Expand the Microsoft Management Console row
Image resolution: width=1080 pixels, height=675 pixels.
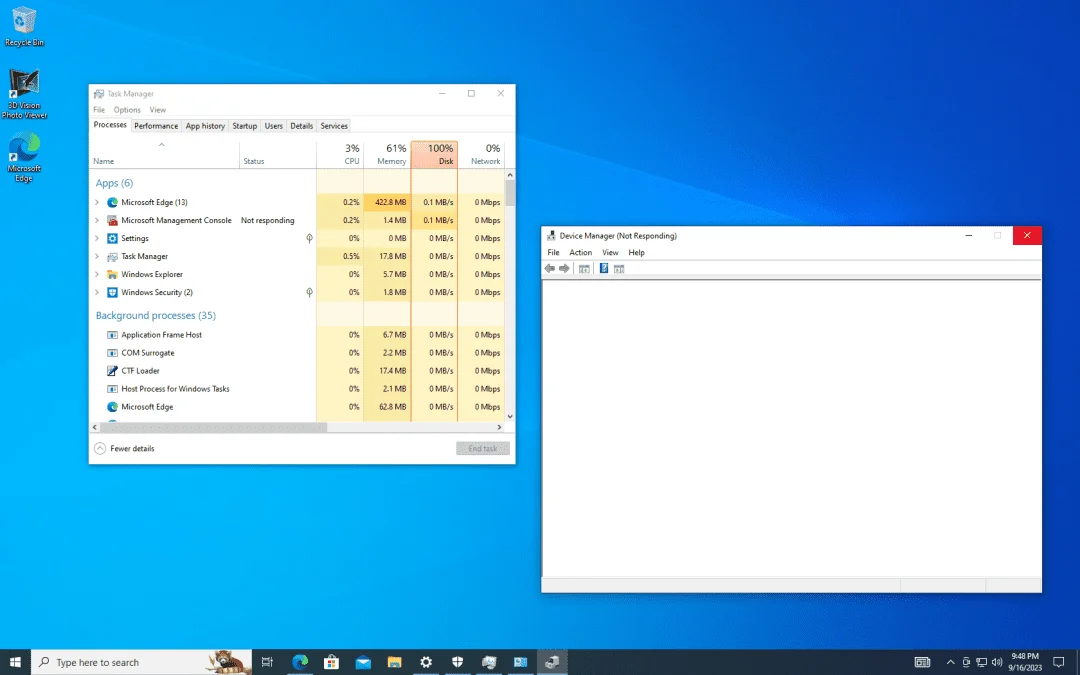tap(97, 220)
